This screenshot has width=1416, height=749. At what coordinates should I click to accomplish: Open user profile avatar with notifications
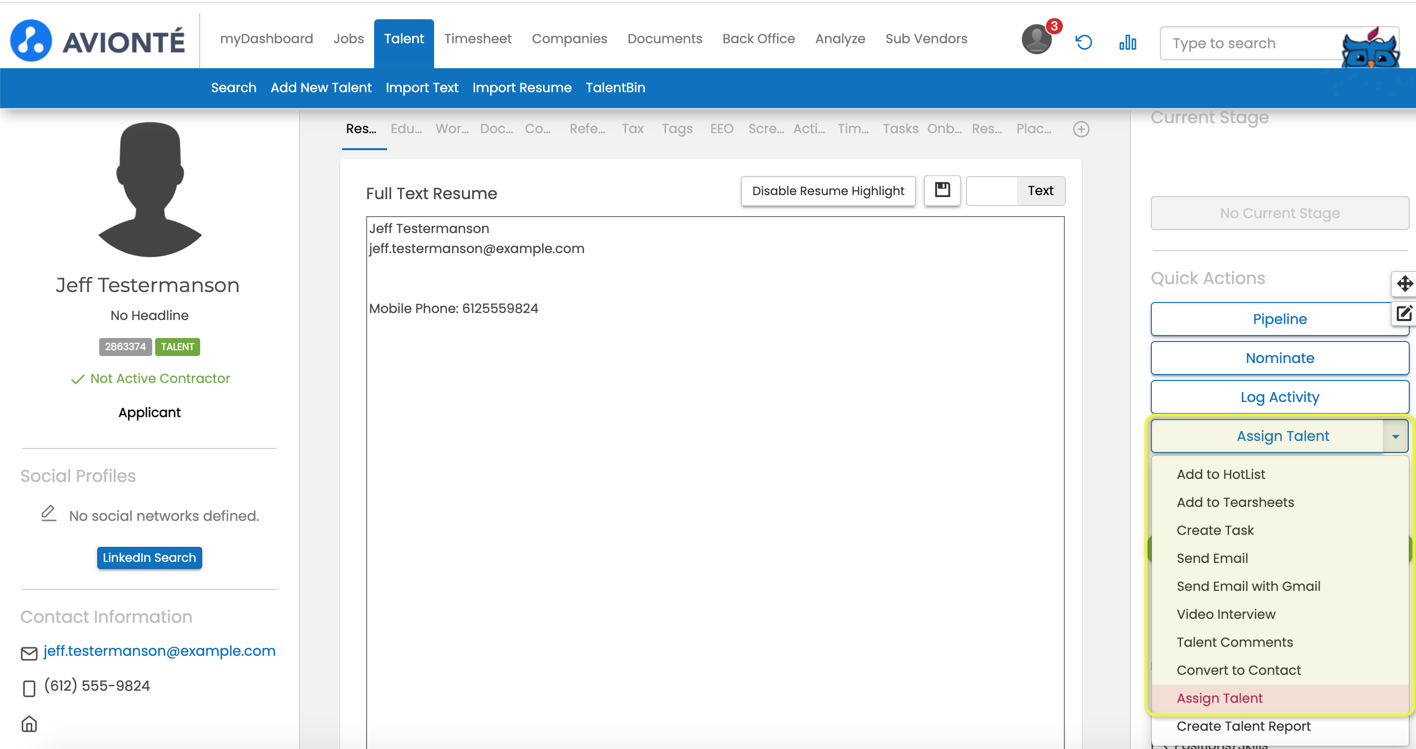click(1037, 40)
